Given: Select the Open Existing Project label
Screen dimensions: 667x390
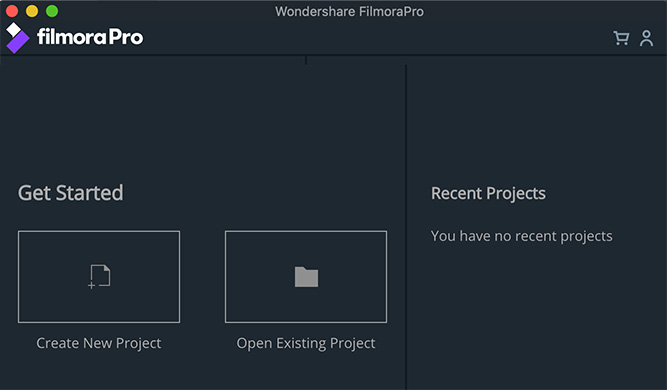Looking at the screenshot, I should (x=306, y=343).
